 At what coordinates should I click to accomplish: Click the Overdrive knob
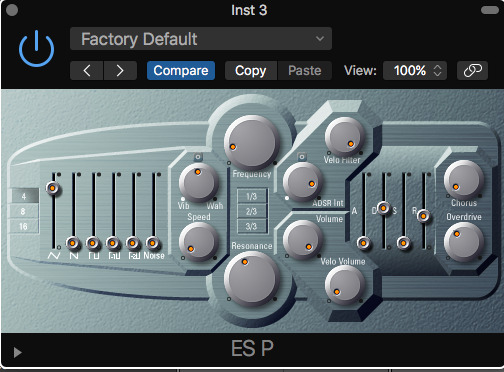pos(464,242)
